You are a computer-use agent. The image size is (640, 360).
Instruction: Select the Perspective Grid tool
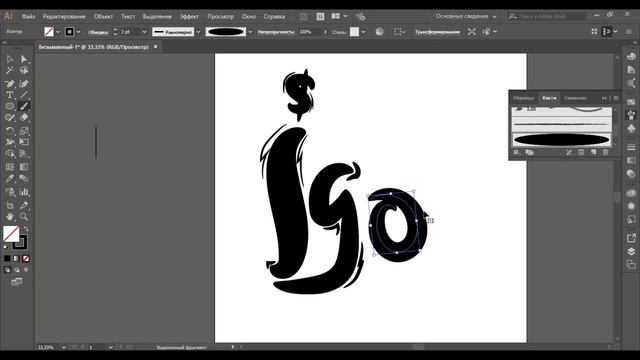click(x=24, y=154)
